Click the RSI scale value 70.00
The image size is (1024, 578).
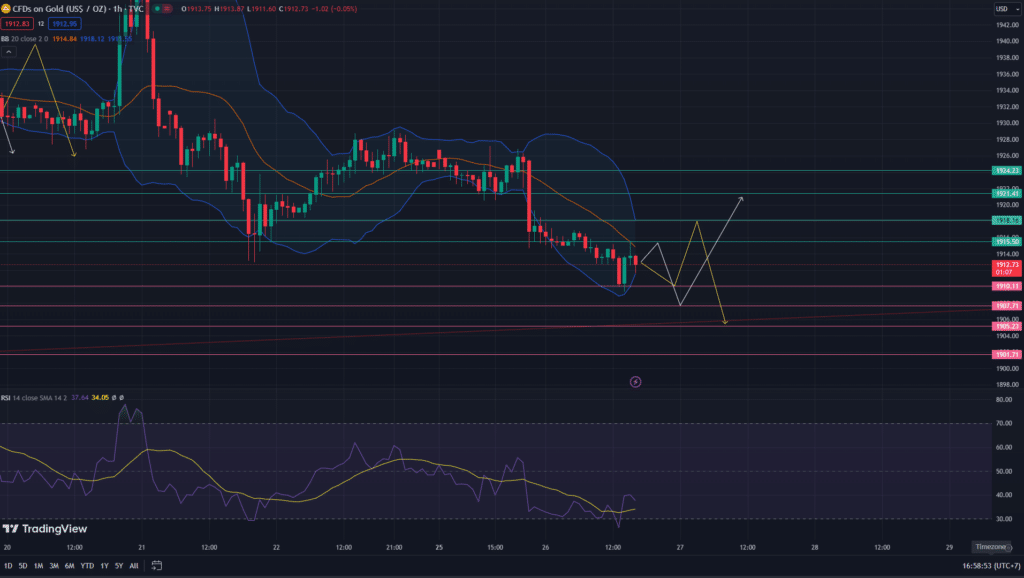click(1004, 424)
